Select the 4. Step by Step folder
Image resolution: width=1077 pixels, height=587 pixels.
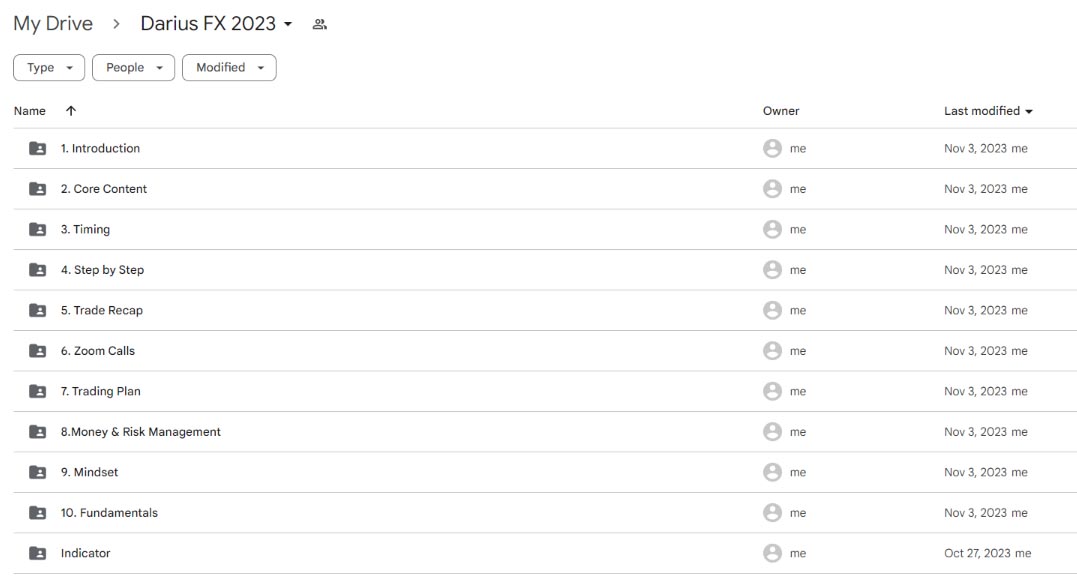[x=545, y=270]
